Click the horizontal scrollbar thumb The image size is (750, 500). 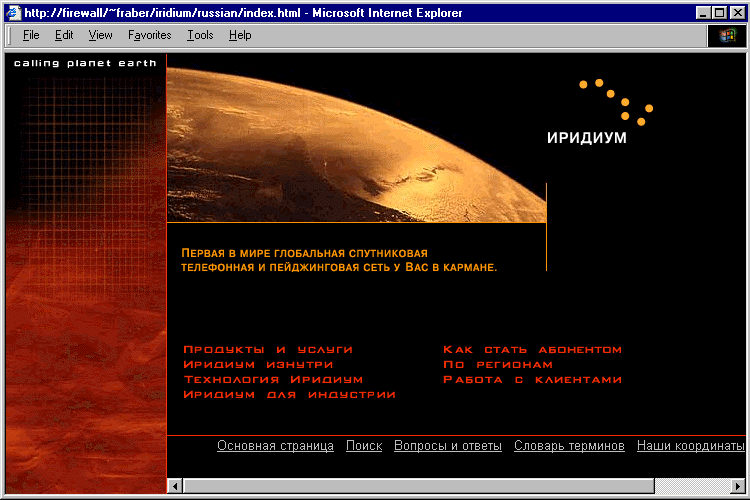pyautogui.click(x=419, y=486)
